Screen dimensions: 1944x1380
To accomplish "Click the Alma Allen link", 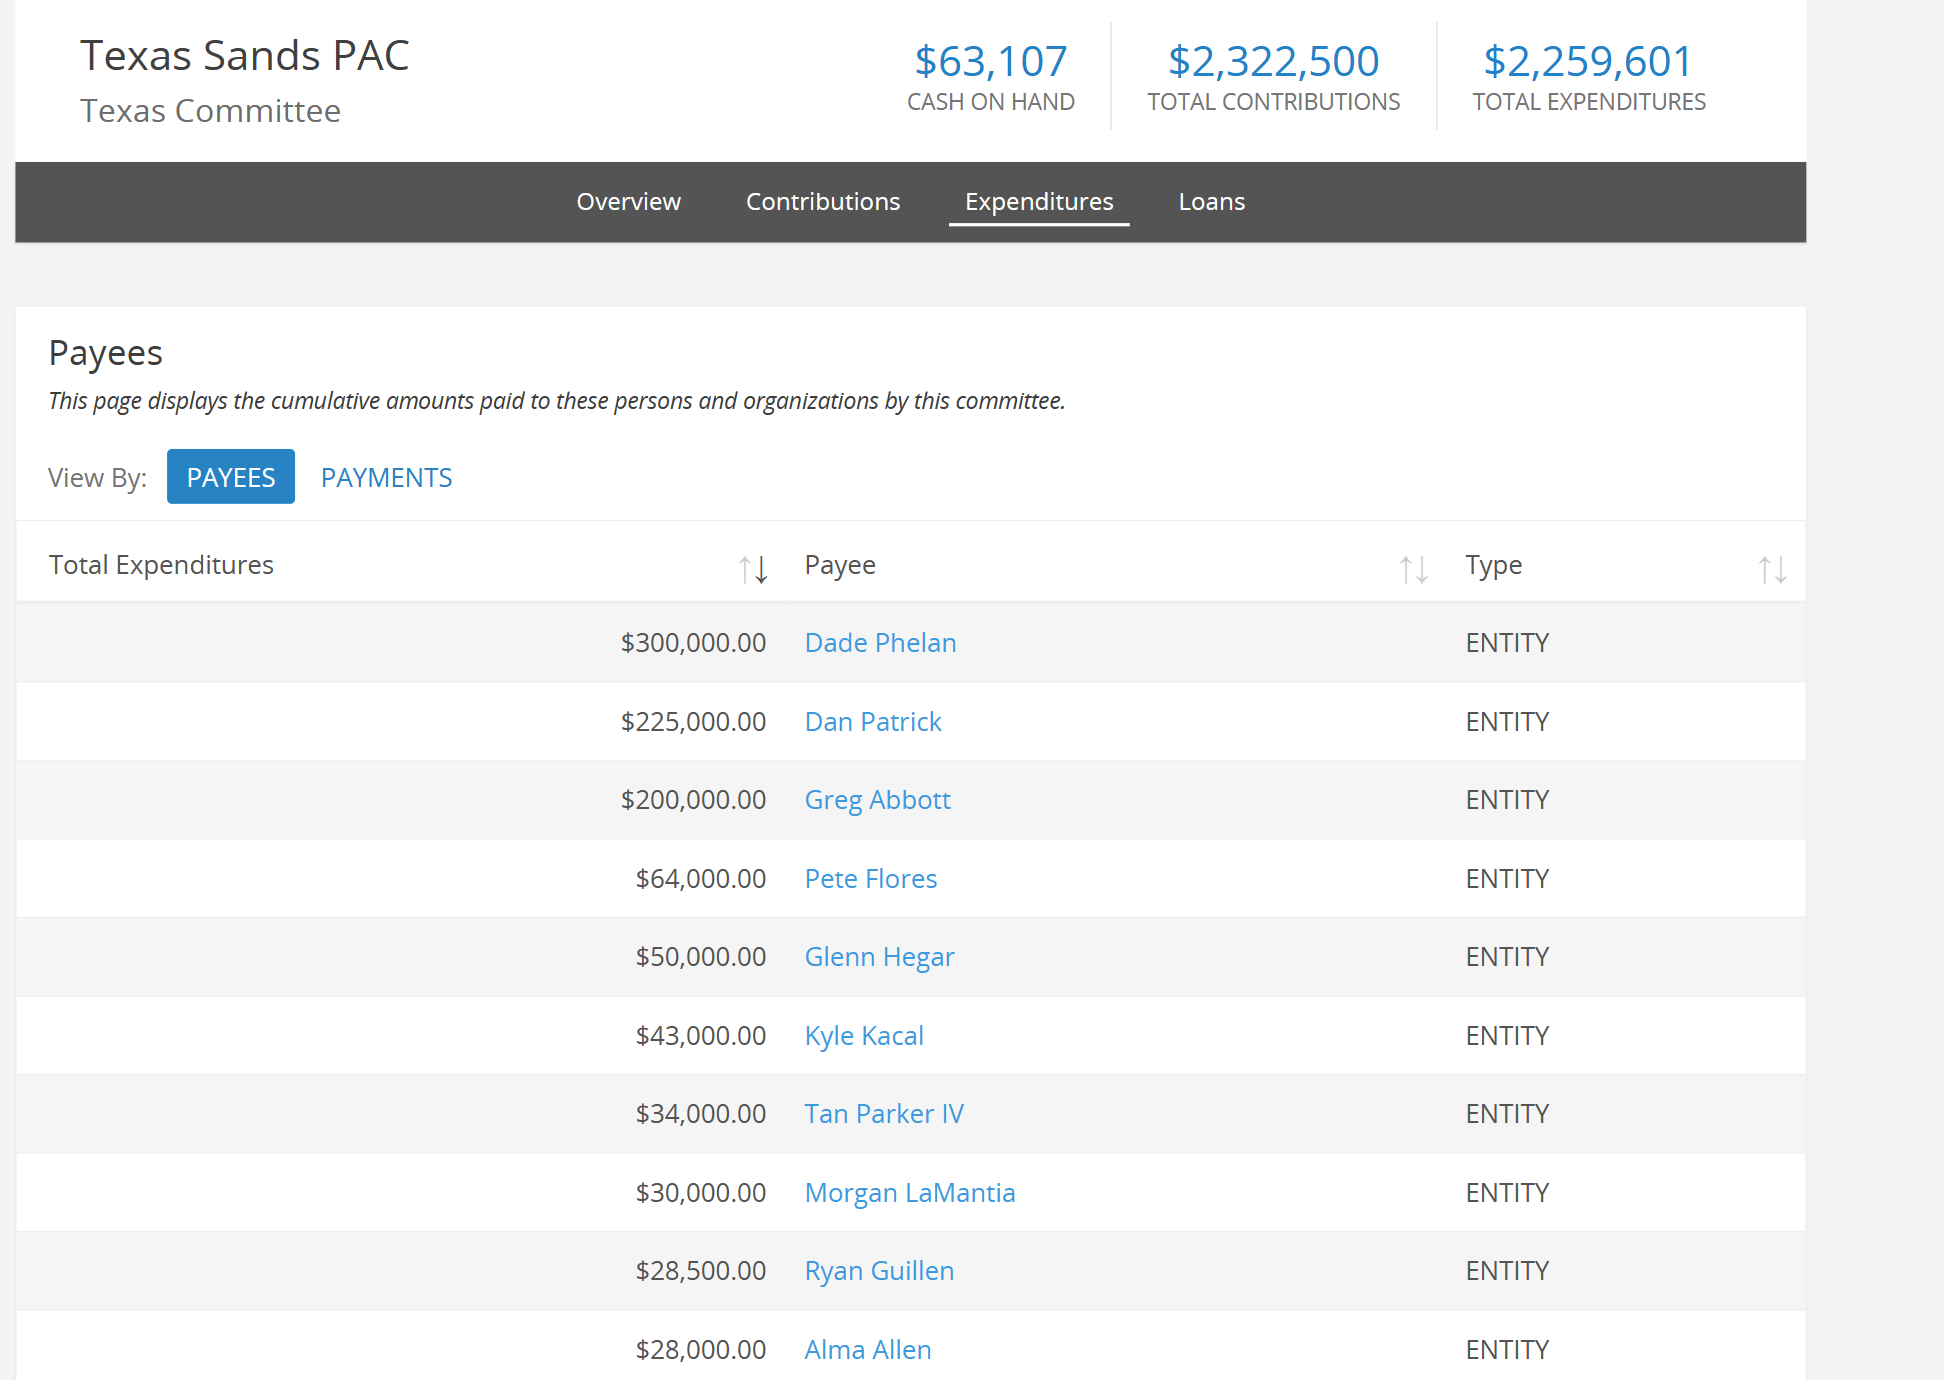I will (867, 1349).
